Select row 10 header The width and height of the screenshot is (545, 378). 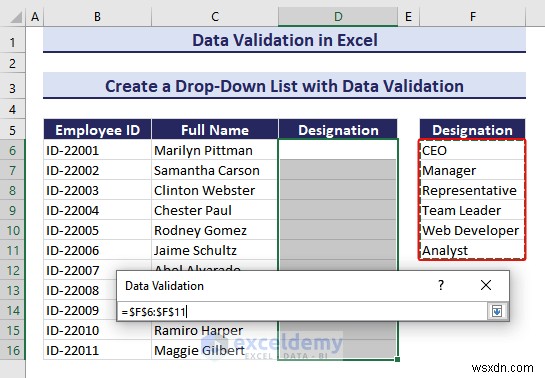[x=13, y=230]
